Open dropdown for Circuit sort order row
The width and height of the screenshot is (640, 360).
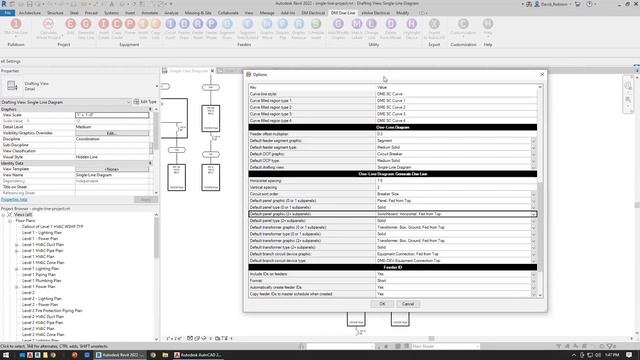pos(533,194)
